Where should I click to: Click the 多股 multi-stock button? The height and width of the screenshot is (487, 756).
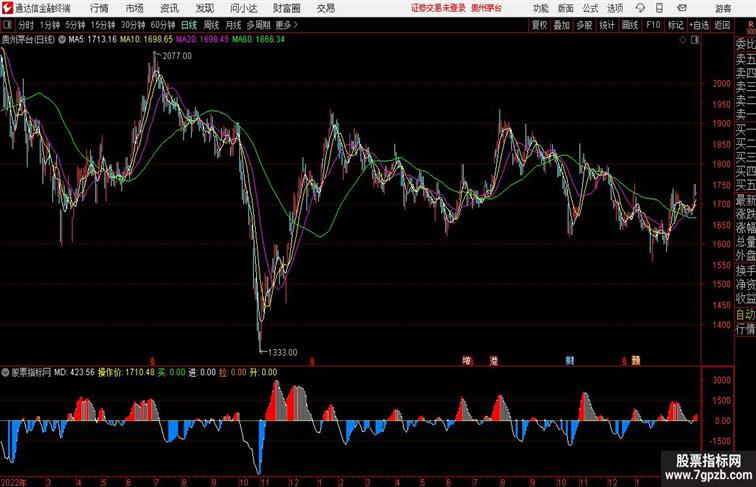click(x=584, y=25)
